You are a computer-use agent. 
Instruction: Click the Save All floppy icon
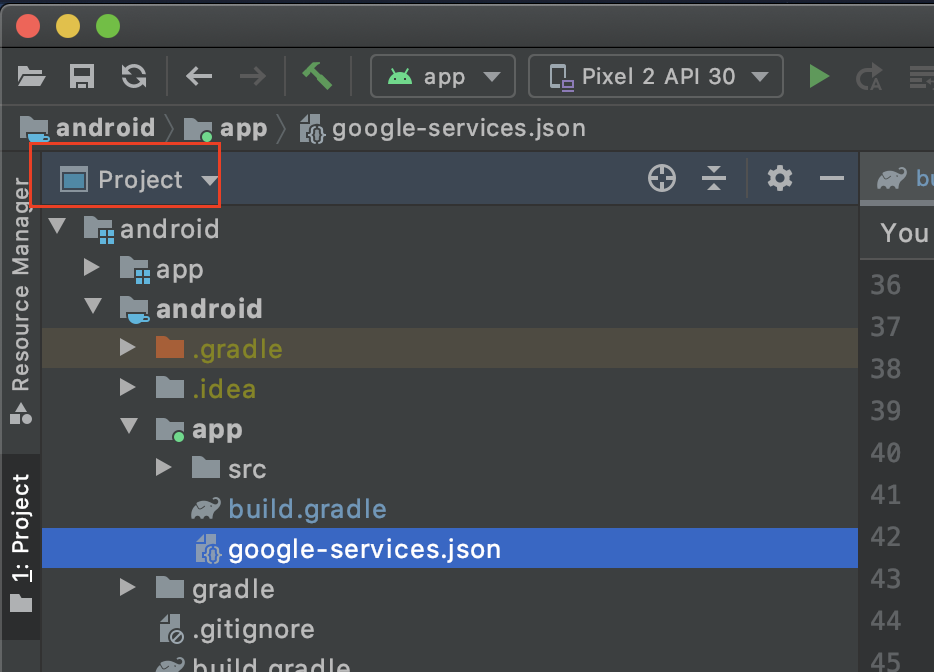[x=82, y=77]
